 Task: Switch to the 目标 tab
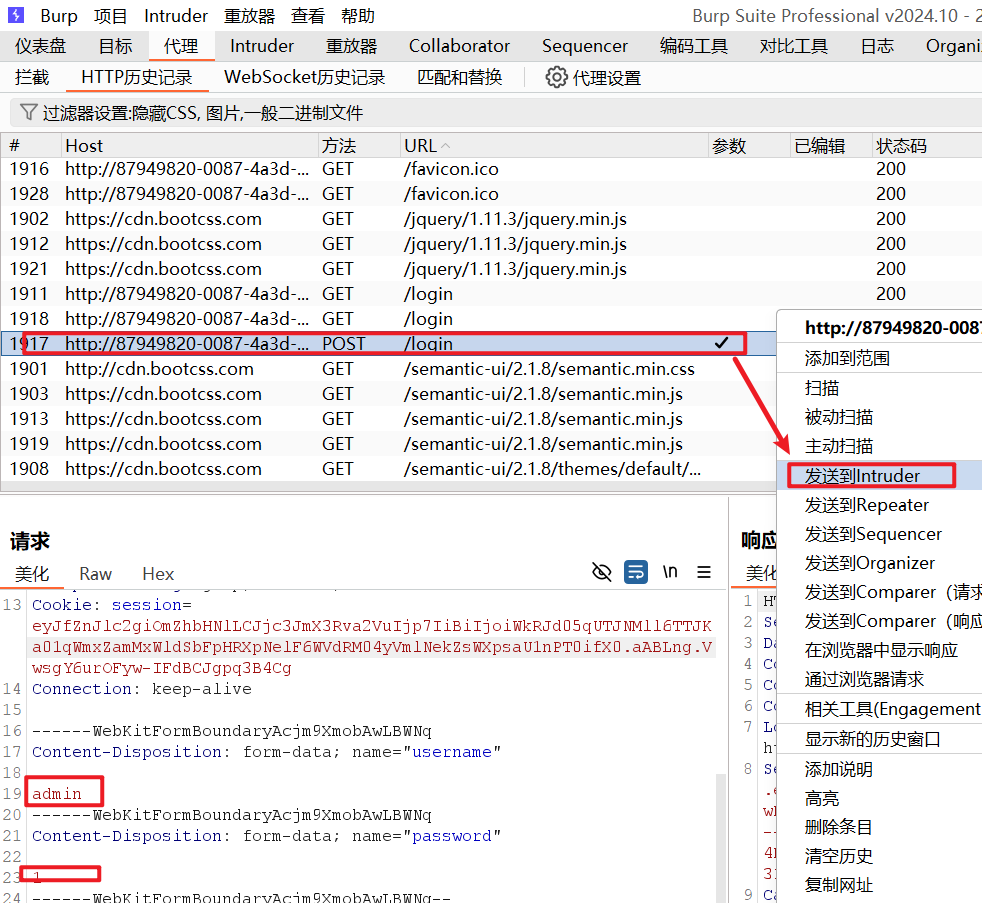[116, 46]
